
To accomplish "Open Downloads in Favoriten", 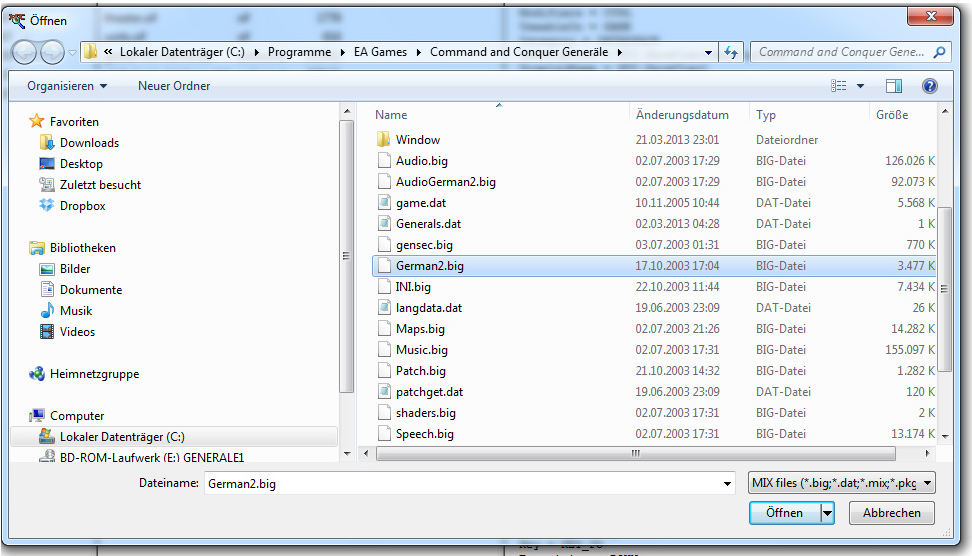I will (89, 143).
